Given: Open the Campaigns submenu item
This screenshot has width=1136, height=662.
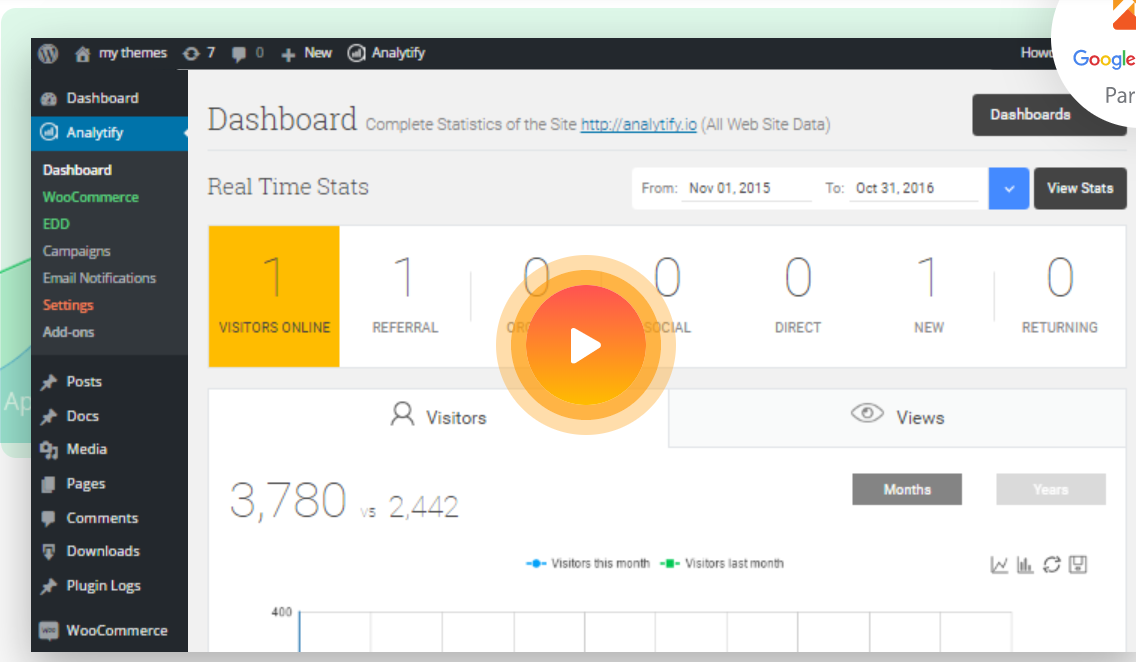Looking at the screenshot, I should click(76, 251).
